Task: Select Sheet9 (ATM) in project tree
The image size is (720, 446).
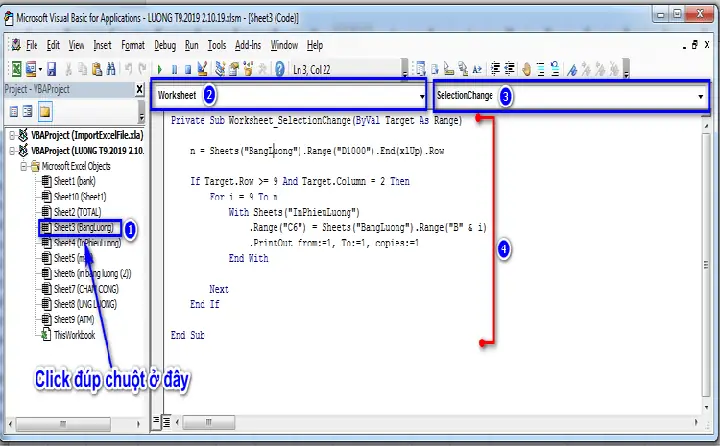Action: [73, 320]
